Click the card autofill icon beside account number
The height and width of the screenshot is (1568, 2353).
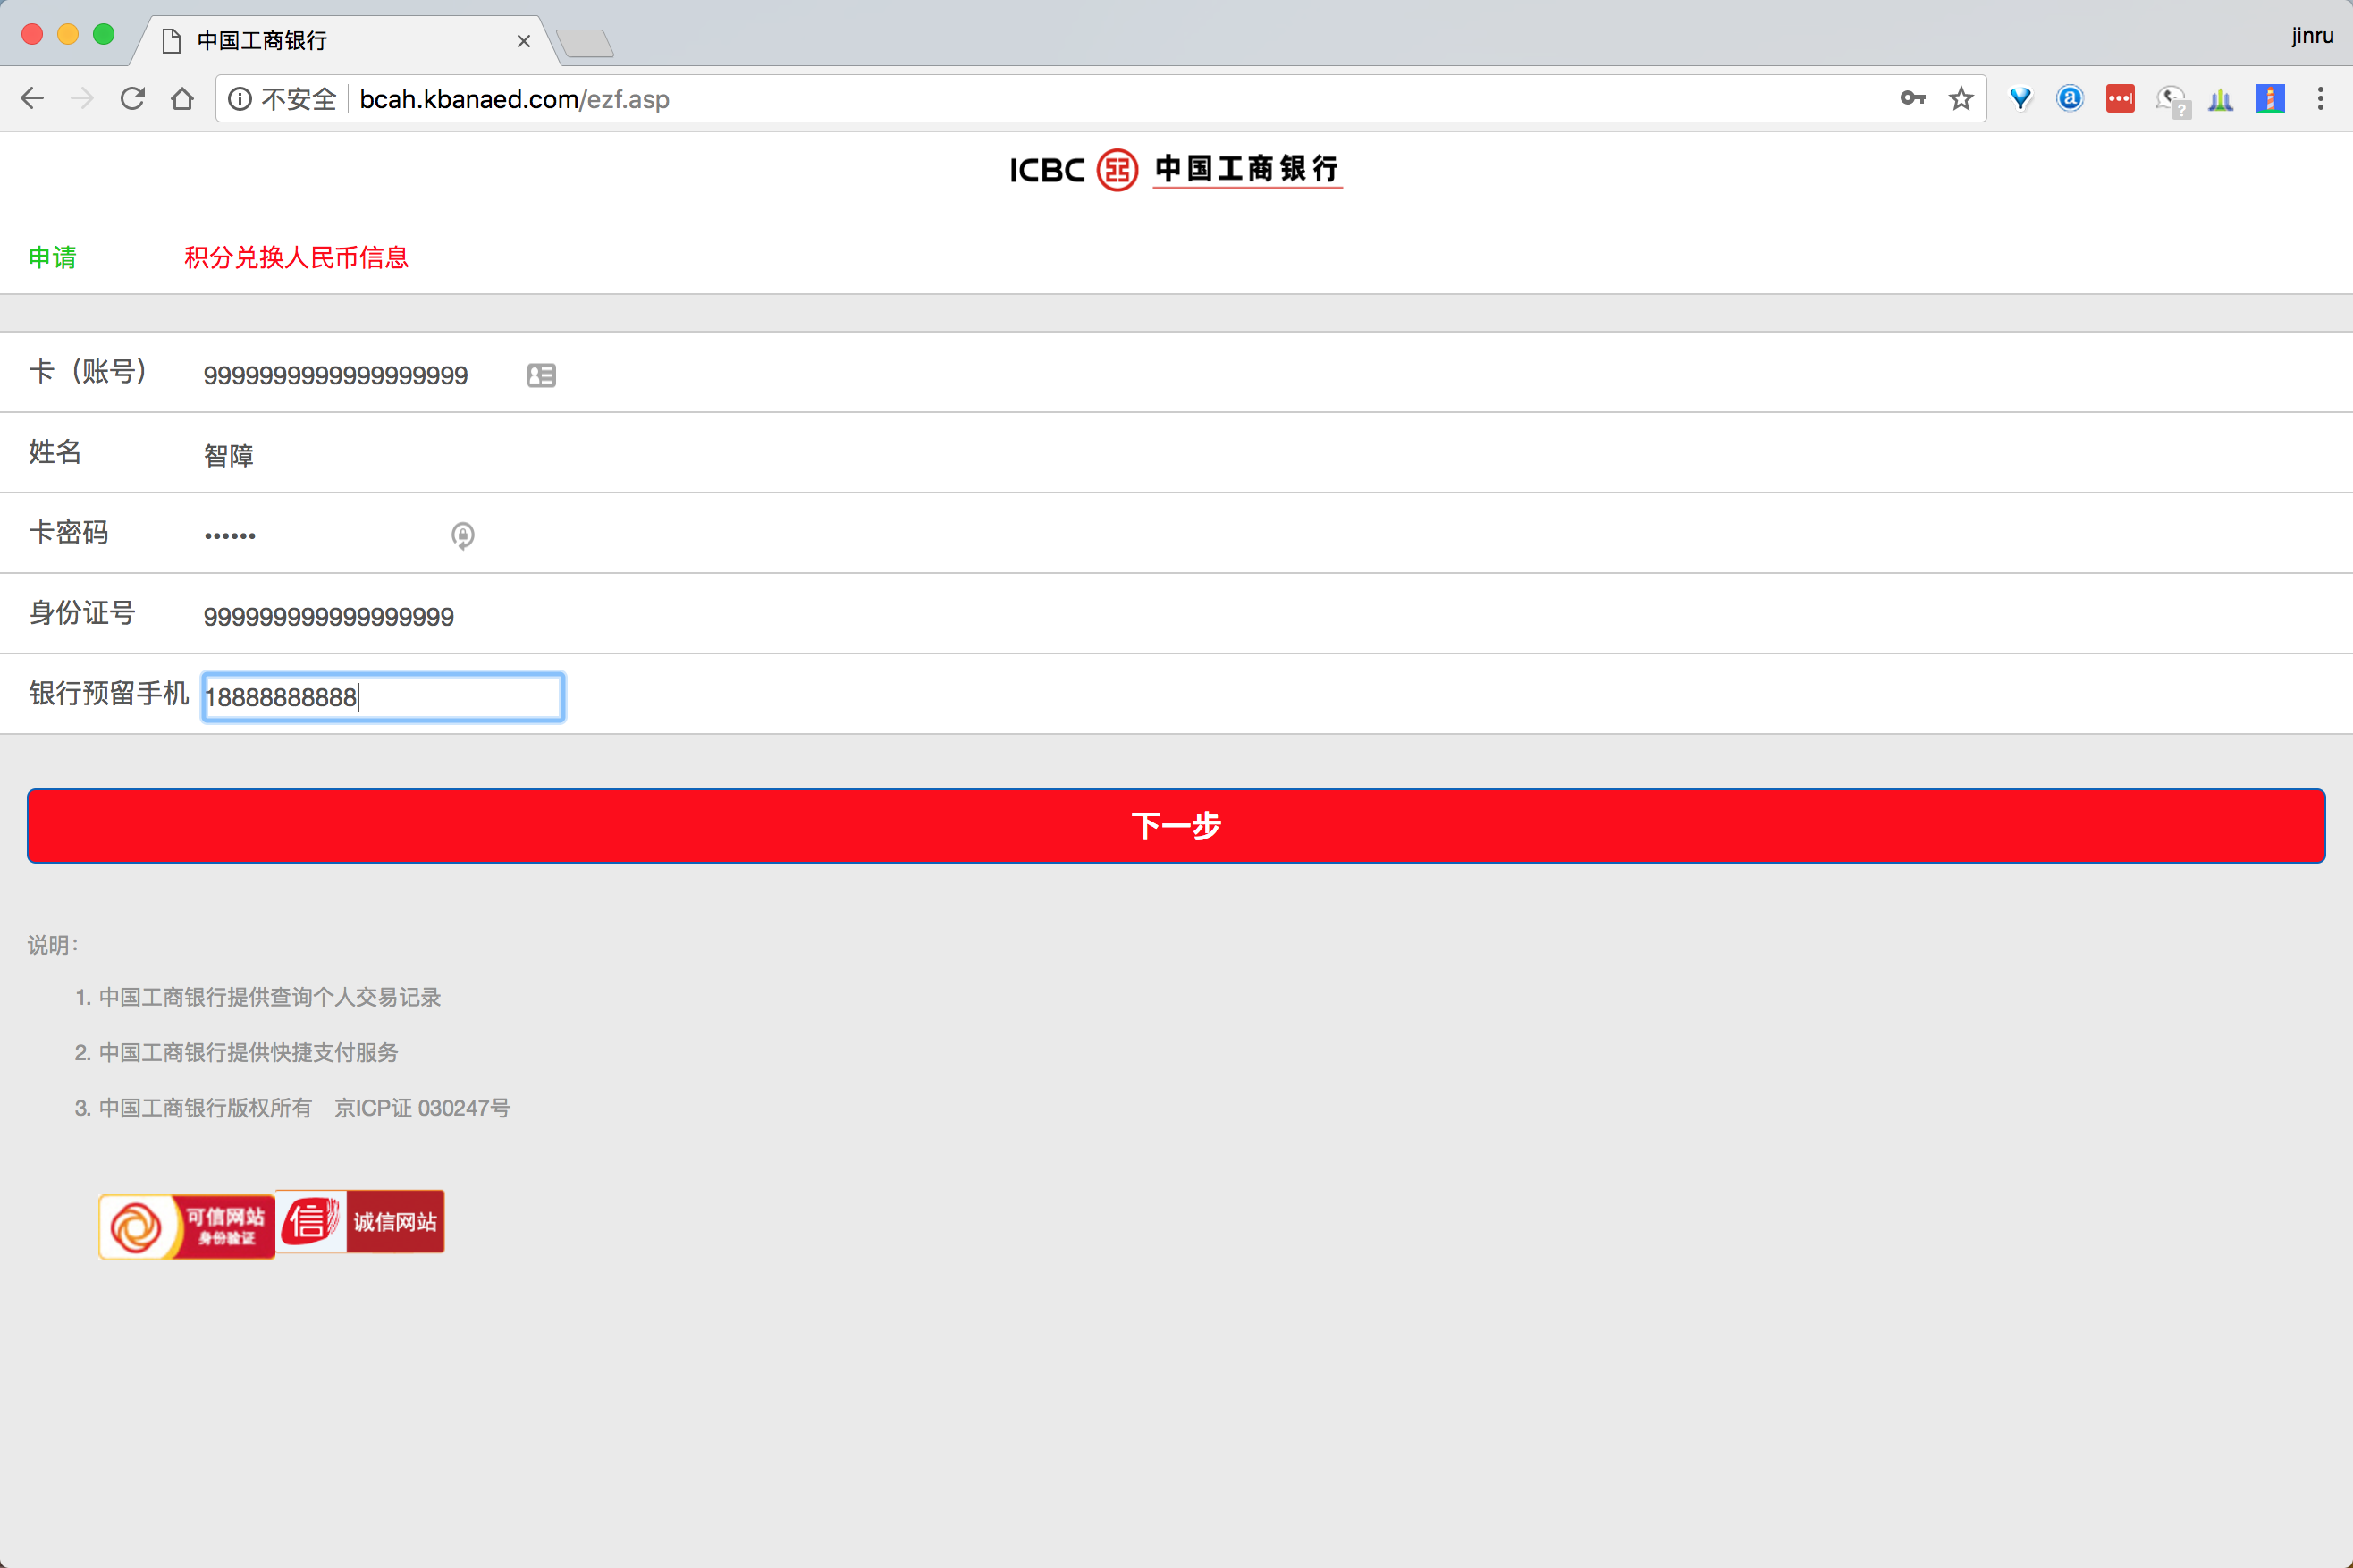click(541, 375)
